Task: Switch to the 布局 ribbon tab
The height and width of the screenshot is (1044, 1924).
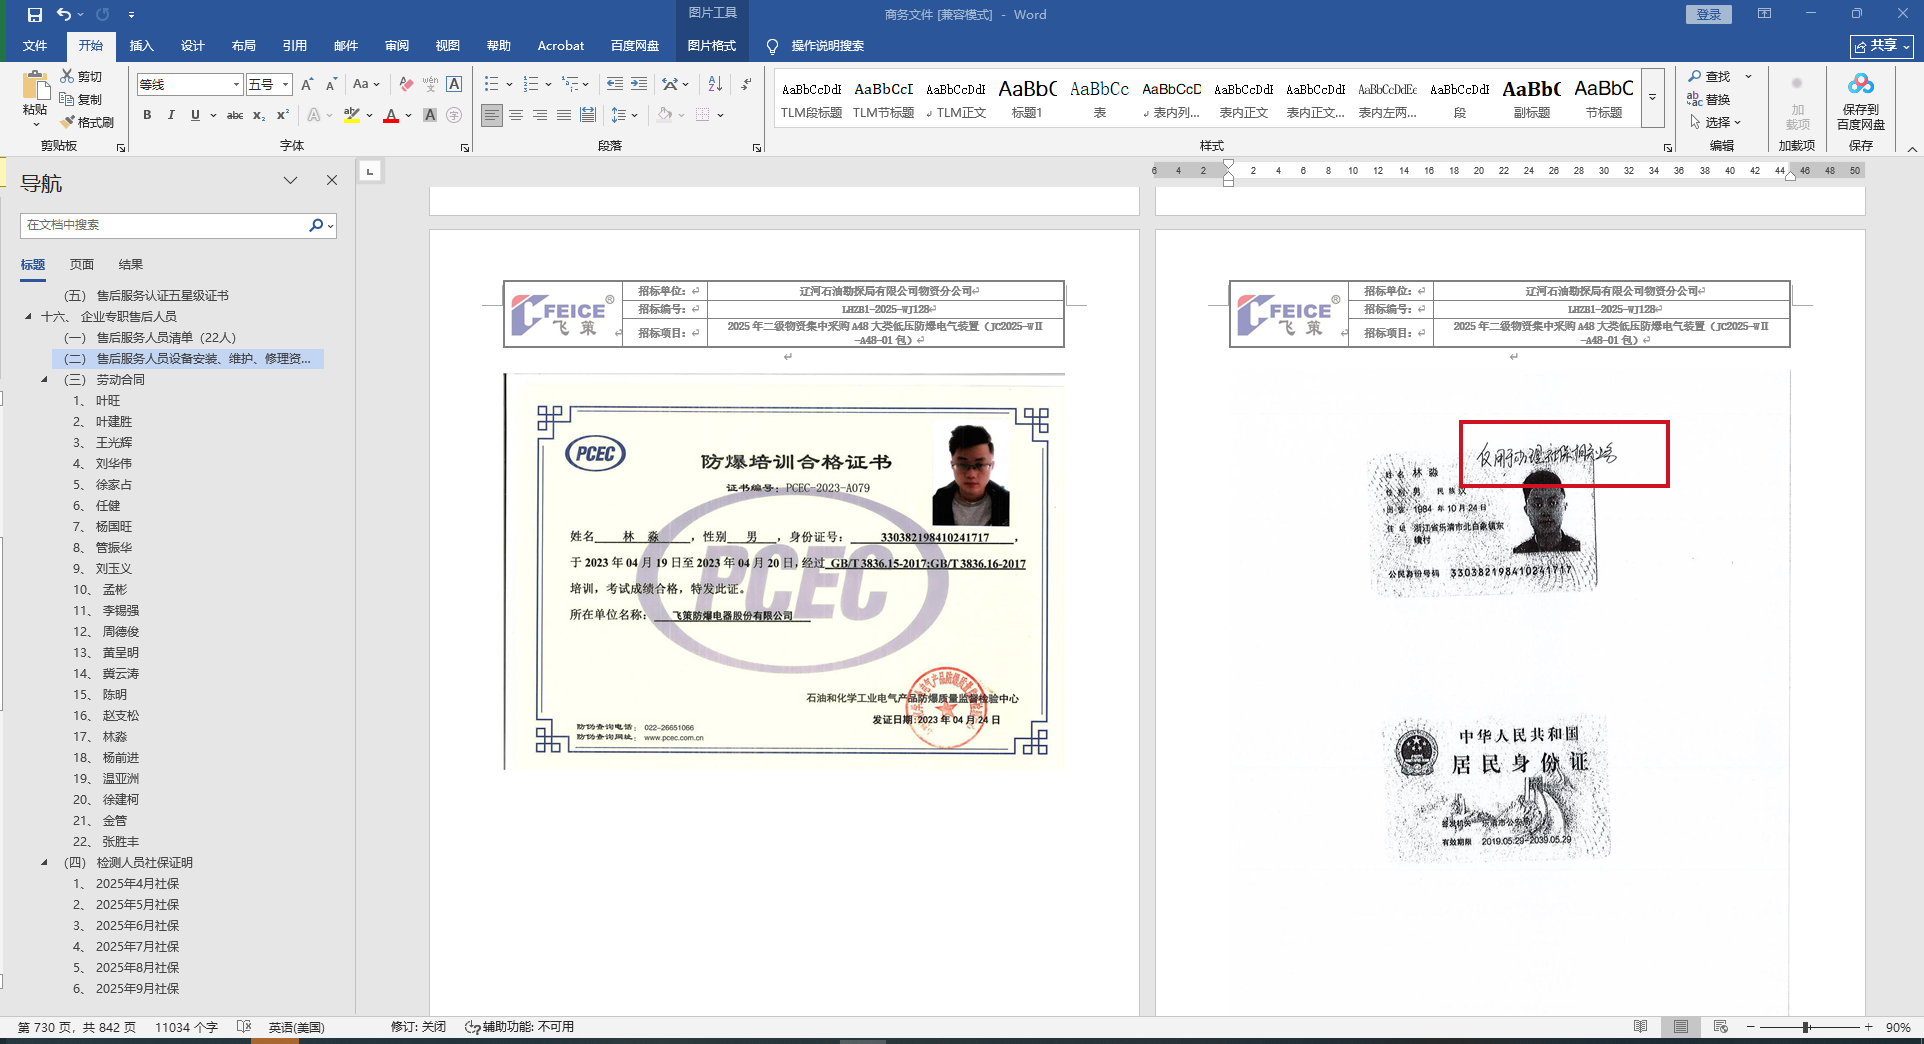Action: (x=244, y=46)
